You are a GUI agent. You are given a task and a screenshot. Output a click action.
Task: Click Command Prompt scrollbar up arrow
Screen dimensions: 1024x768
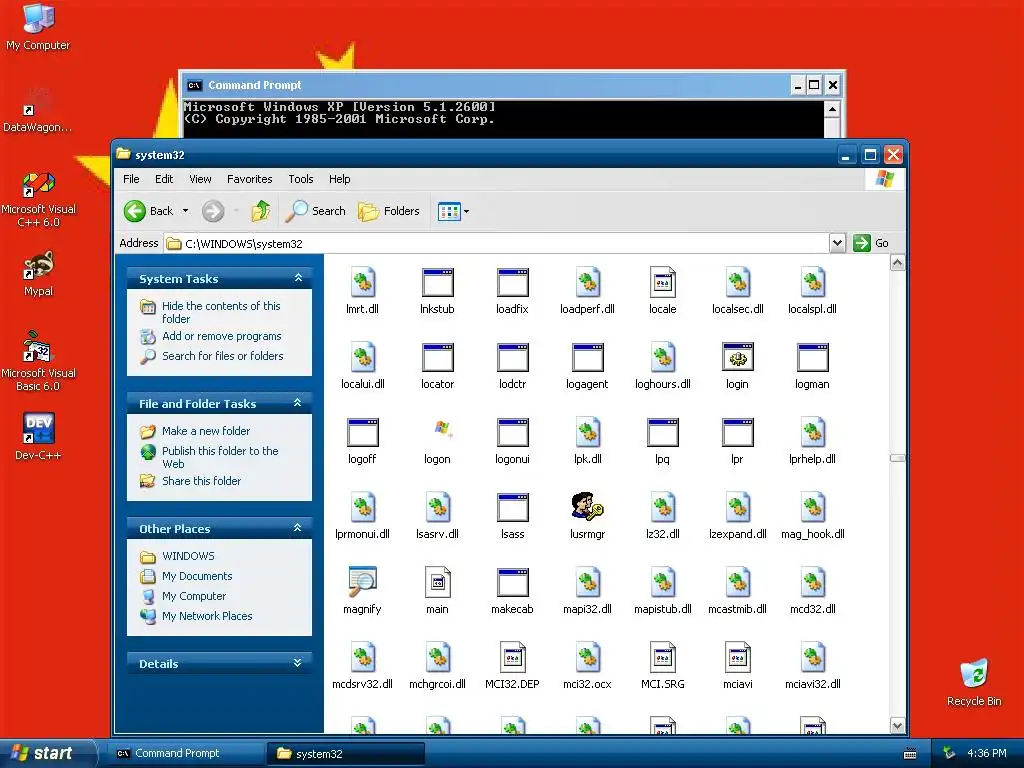(831, 109)
